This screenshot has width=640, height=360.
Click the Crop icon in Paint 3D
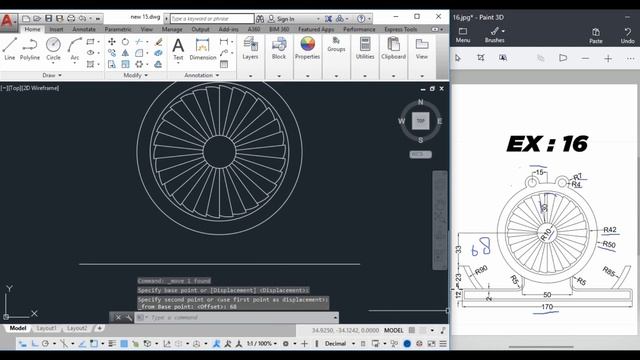[481, 58]
